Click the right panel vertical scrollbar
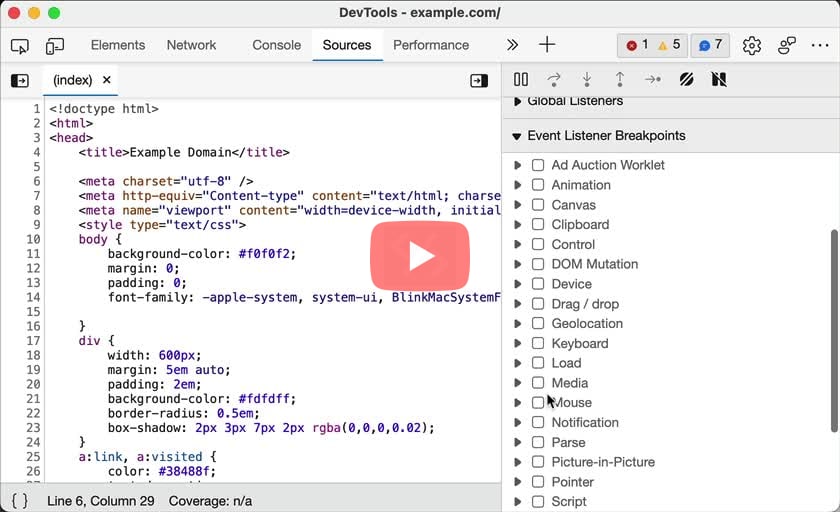This screenshot has width=840, height=512. [x=834, y=330]
